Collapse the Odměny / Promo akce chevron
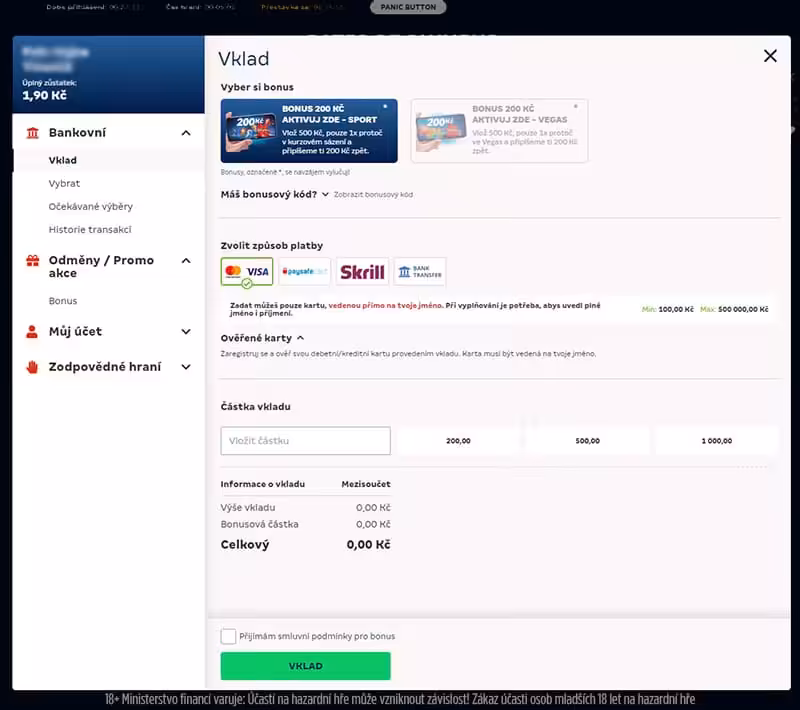Viewport: 800px width, 710px height. click(186, 261)
